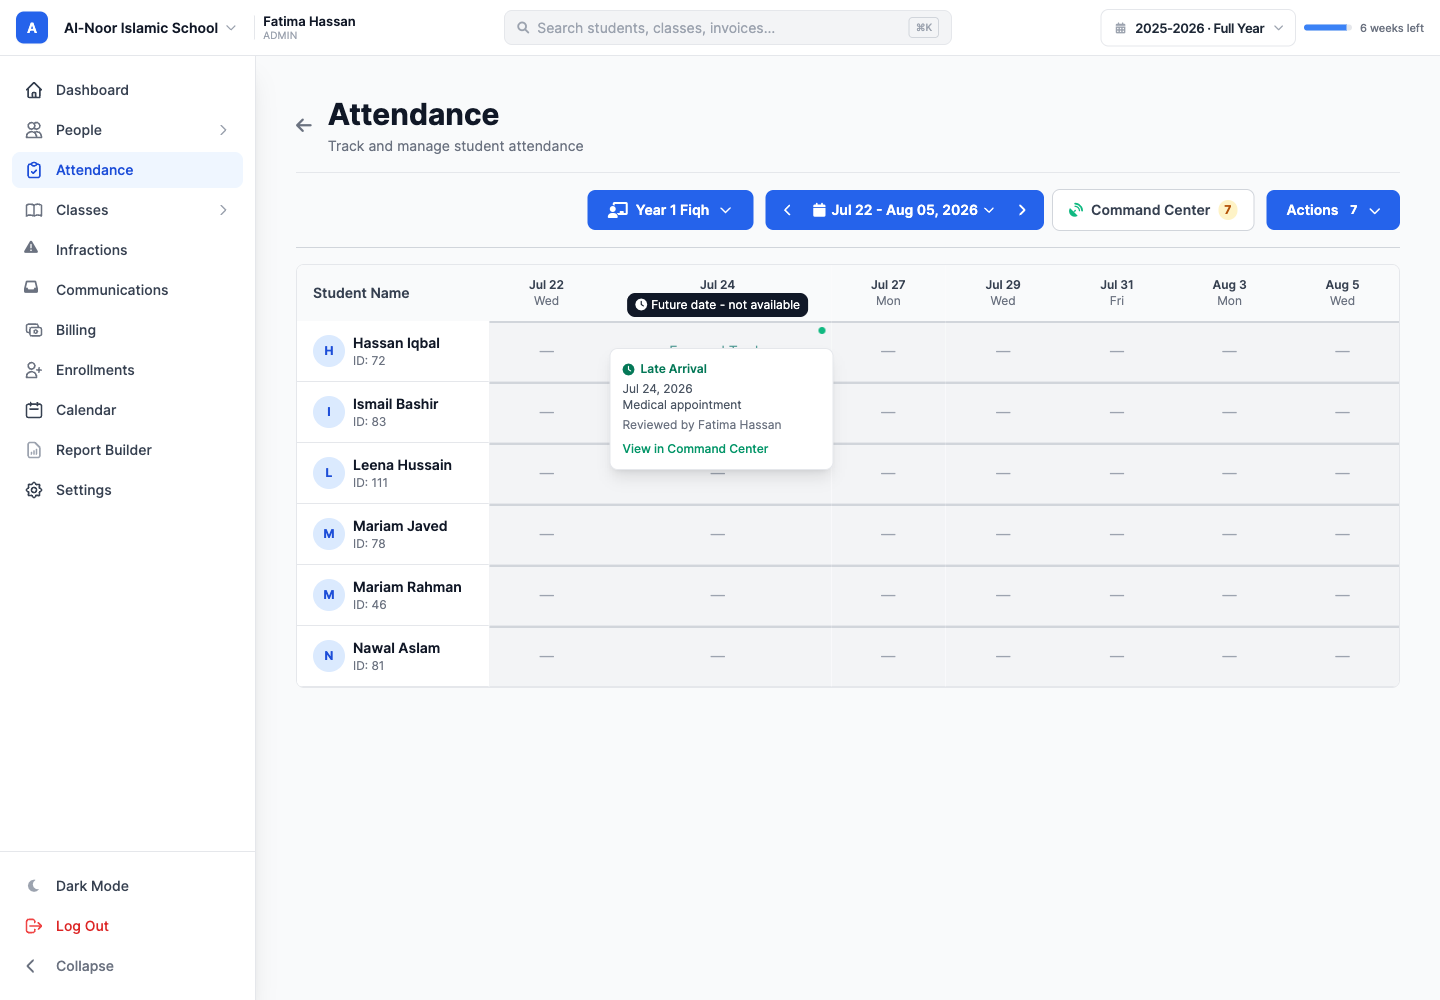The width and height of the screenshot is (1440, 1000).
Task: Click Ismail Bashir's avatar
Action: (x=329, y=412)
